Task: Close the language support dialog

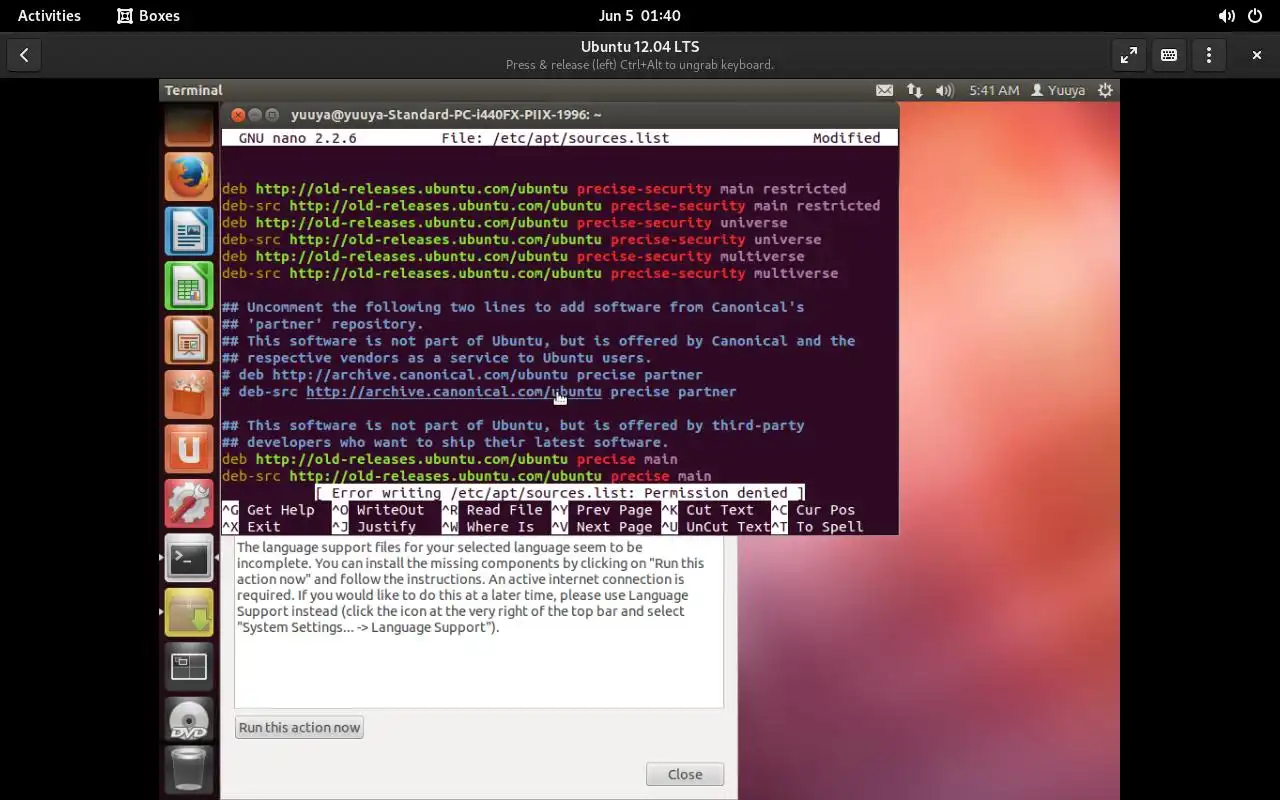Action: click(685, 774)
